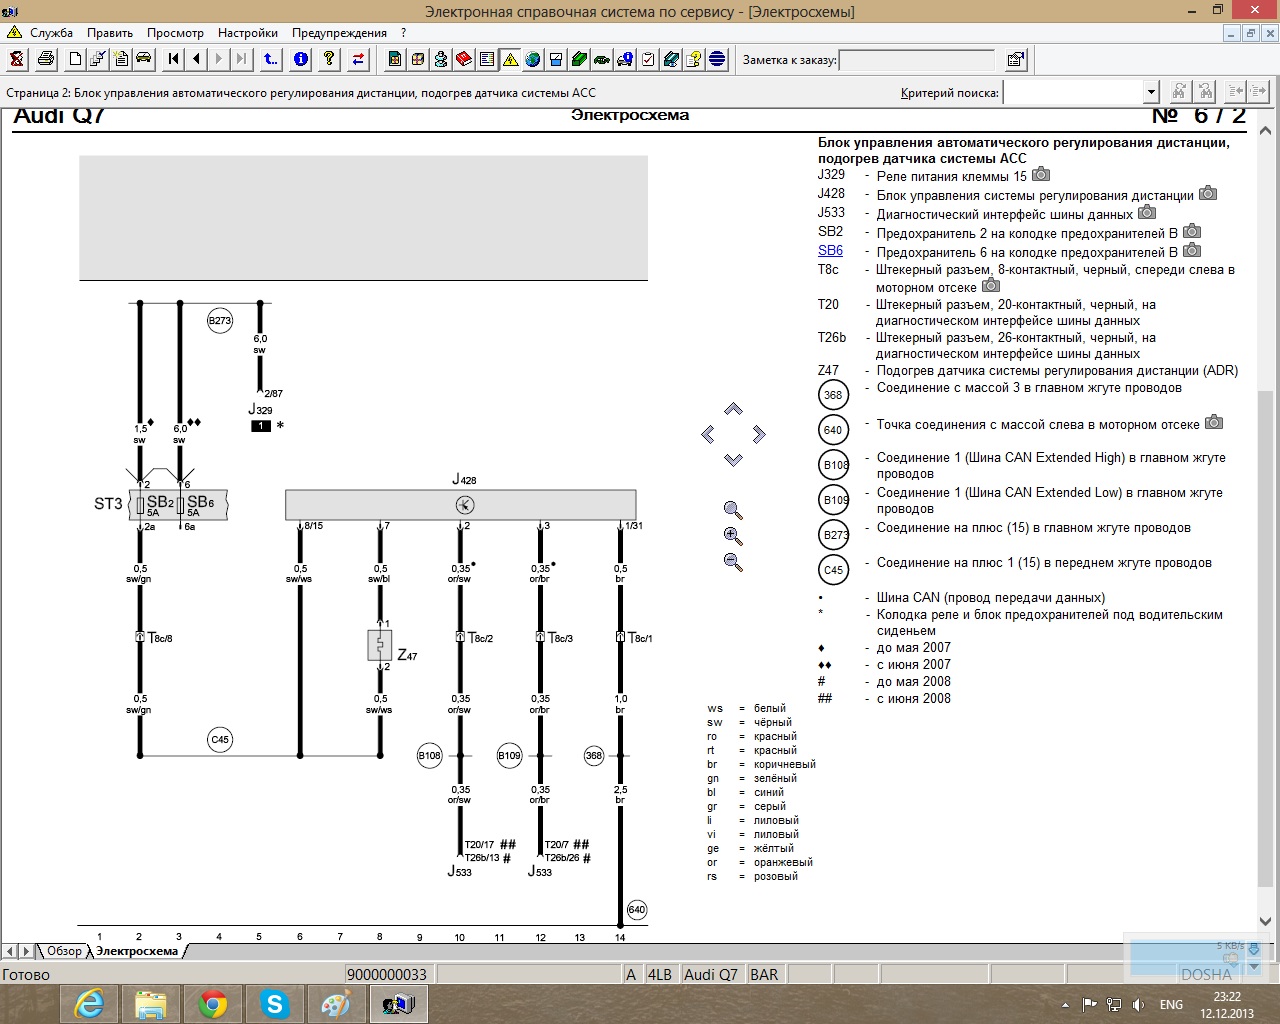Click the J428 control unit box in the diagram

click(461, 504)
